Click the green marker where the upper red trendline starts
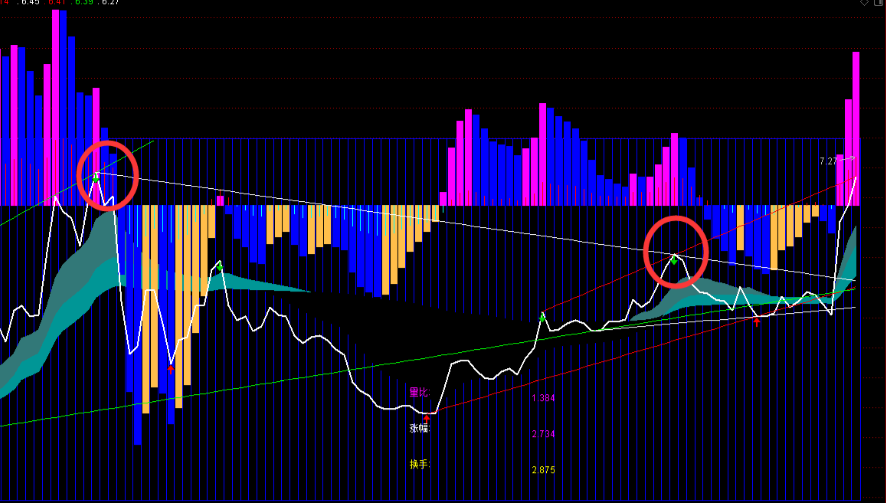 tap(542, 318)
